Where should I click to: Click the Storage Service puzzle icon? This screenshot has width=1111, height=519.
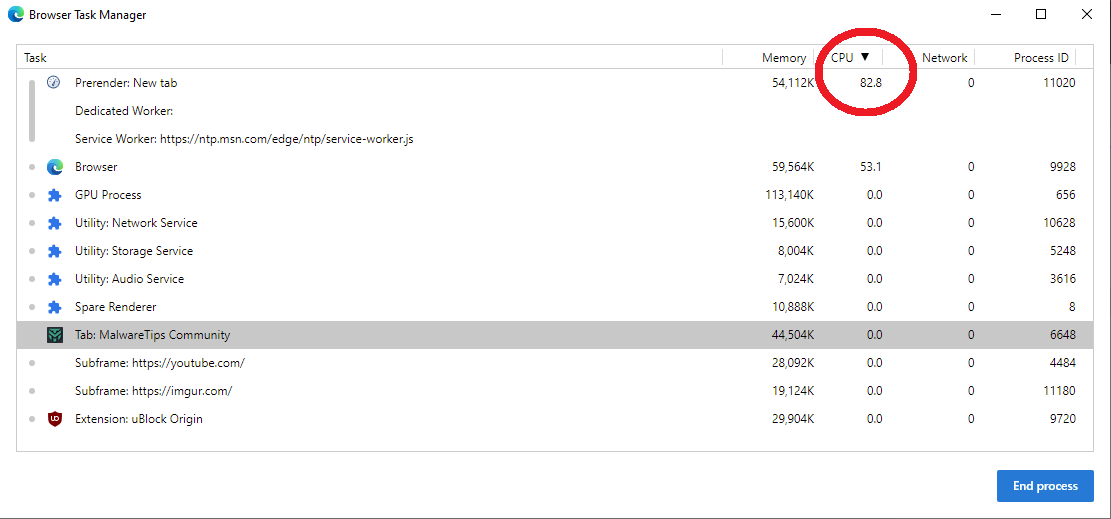click(x=55, y=251)
